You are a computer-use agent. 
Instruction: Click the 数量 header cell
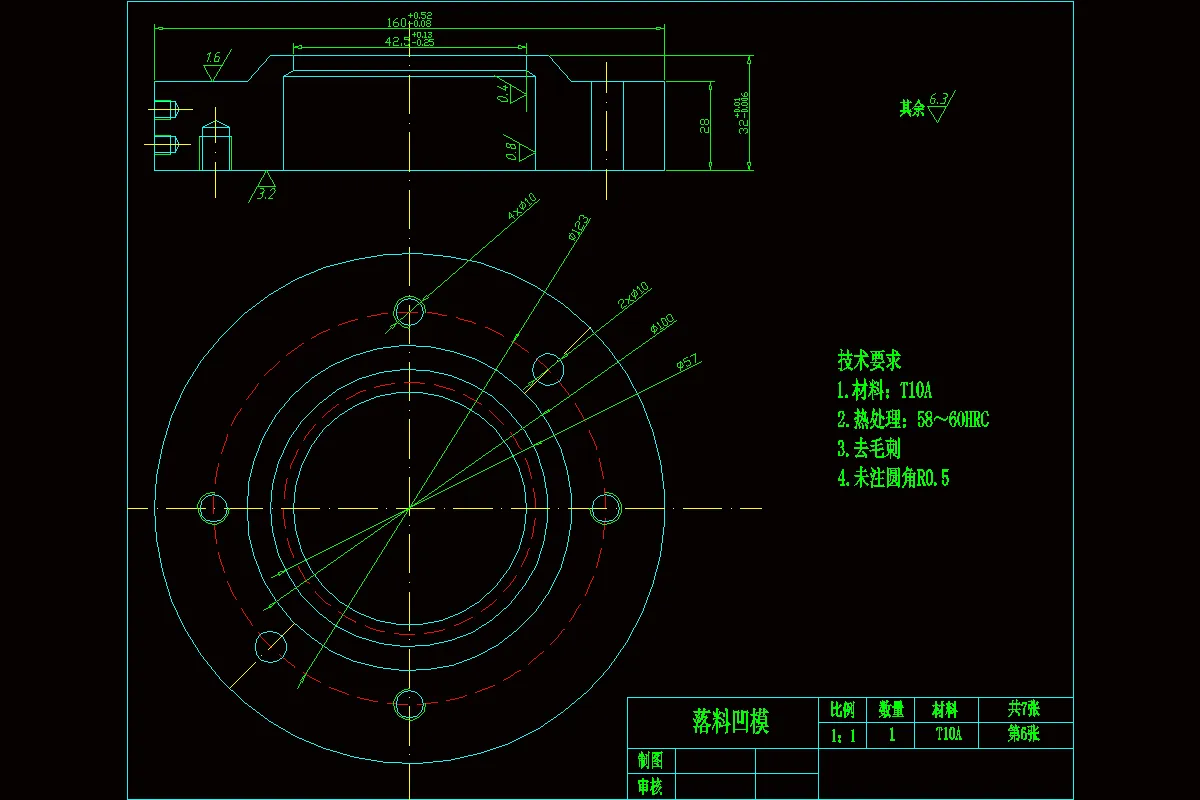(x=891, y=710)
